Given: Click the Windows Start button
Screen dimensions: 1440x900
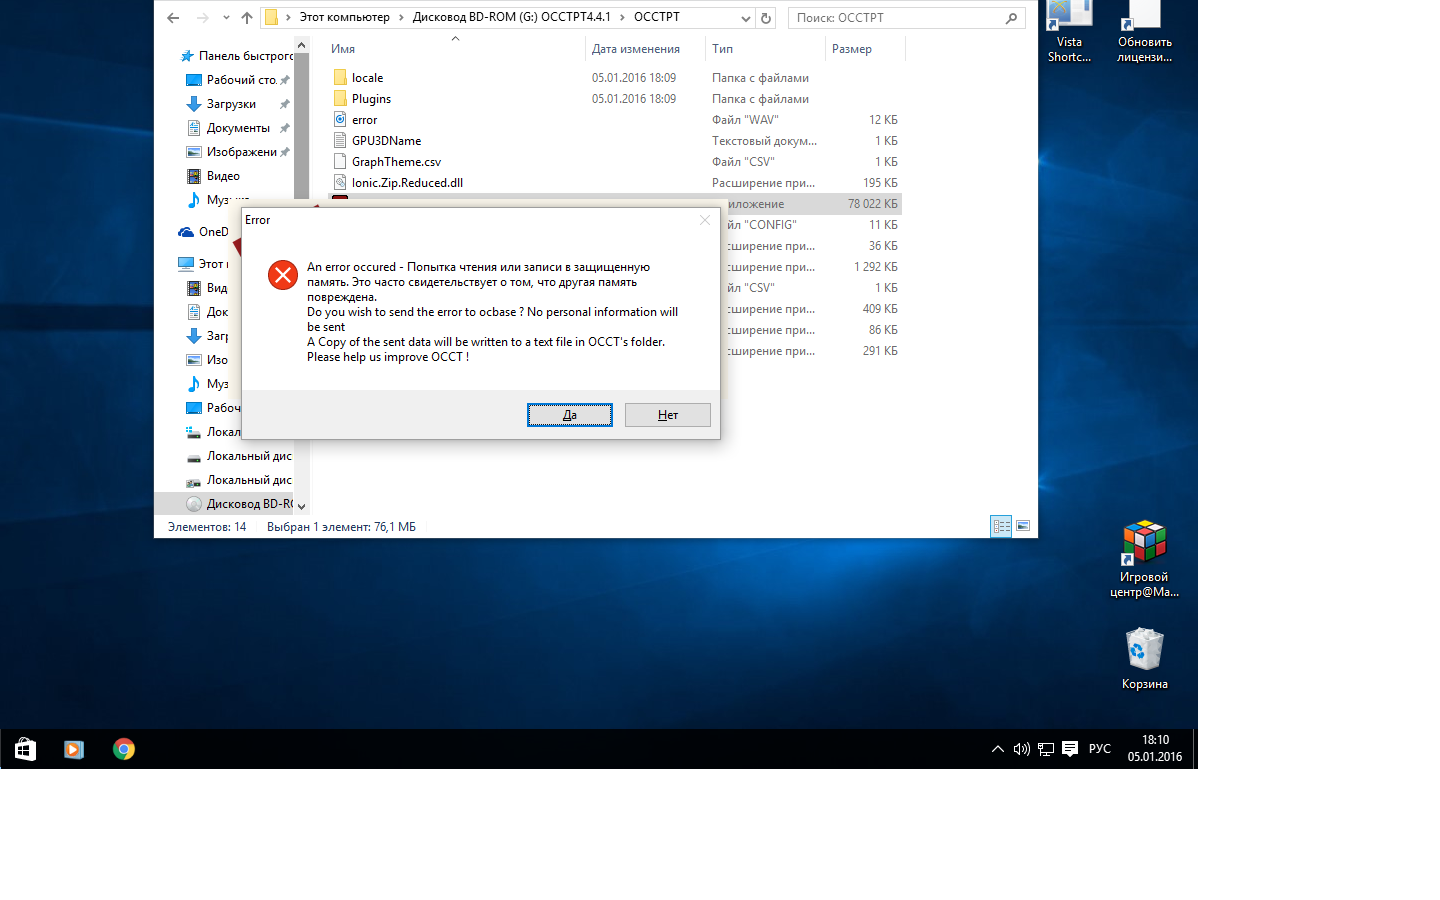Looking at the screenshot, I should (x=25, y=749).
